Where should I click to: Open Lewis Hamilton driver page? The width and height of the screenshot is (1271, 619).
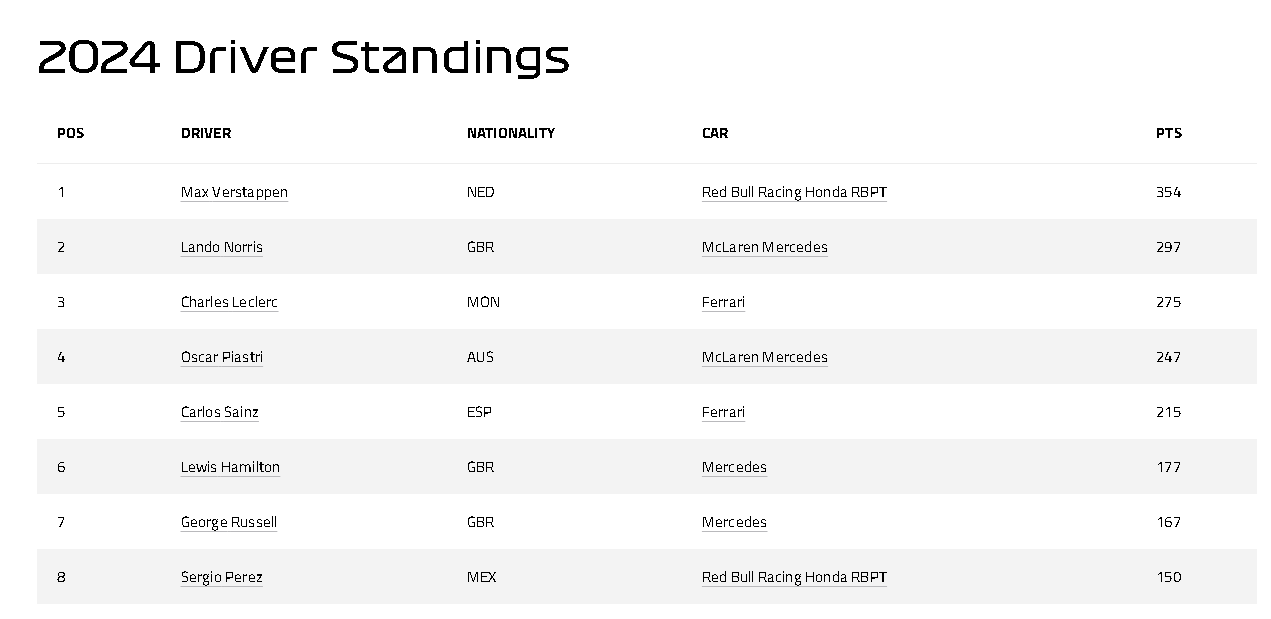pos(230,467)
